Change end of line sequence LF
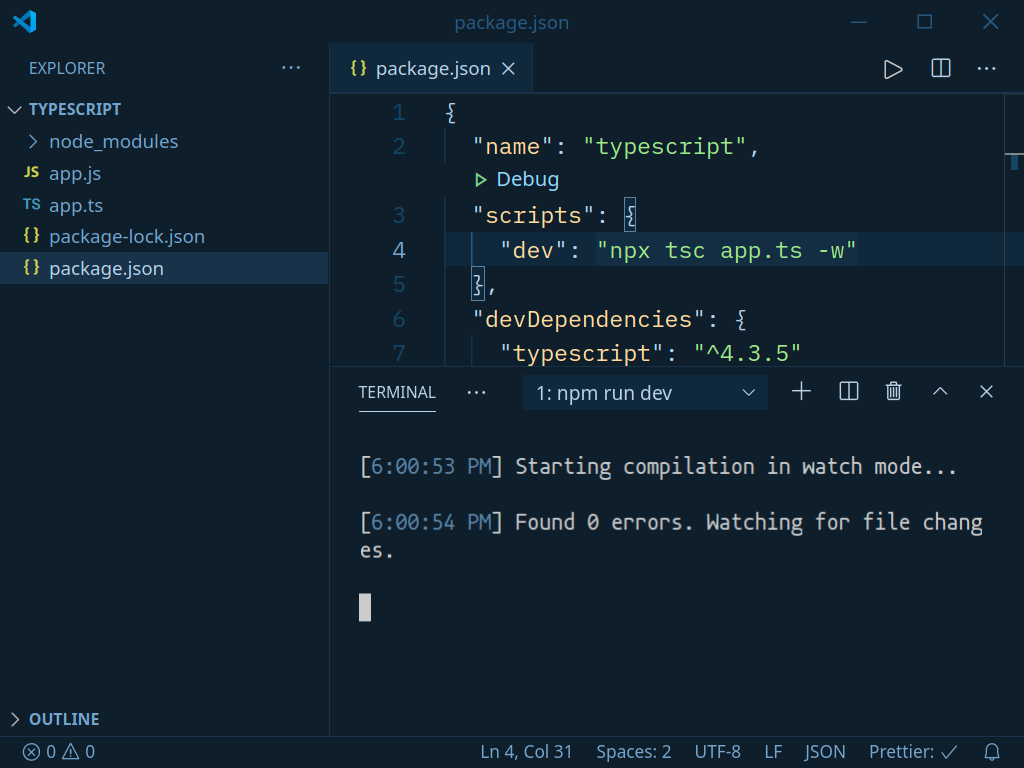This screenshot has width=1024, height=768. (x=773, y=752)
